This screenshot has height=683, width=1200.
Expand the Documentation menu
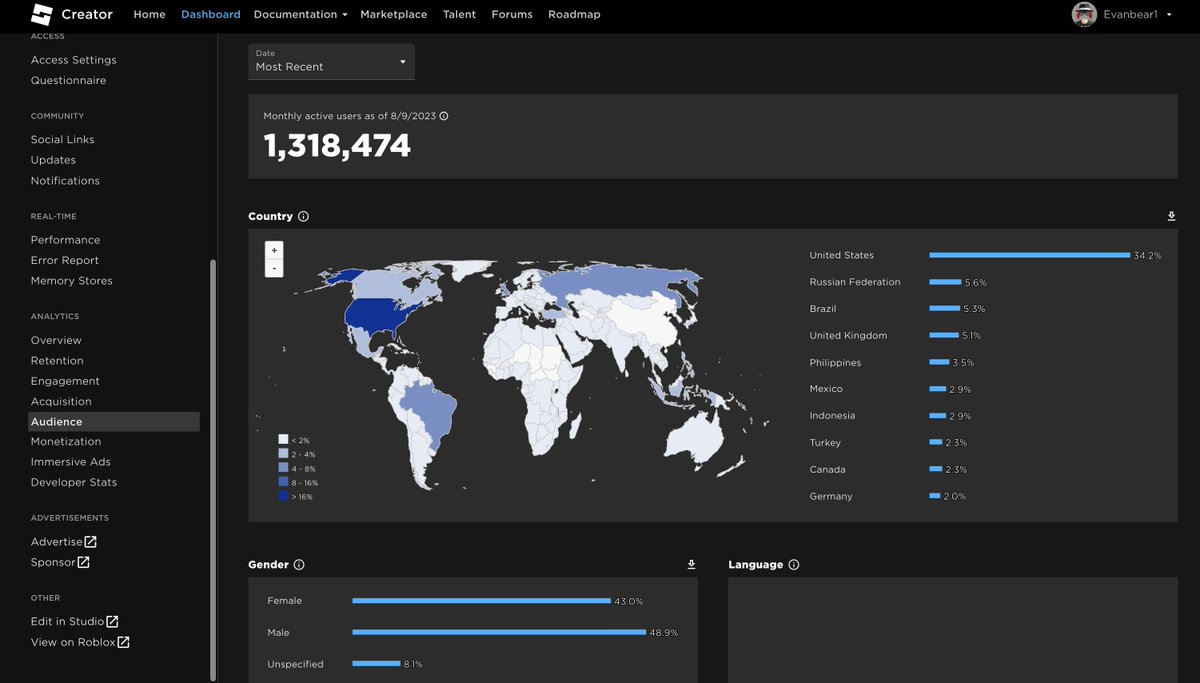(300, 14)
